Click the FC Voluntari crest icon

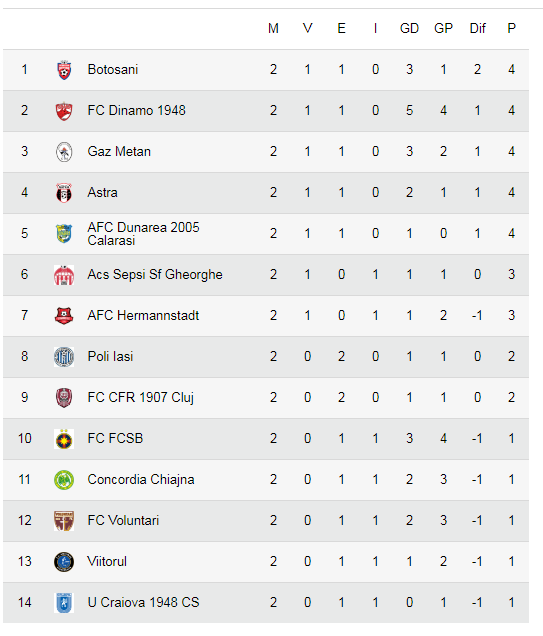(x=64, y=520)
